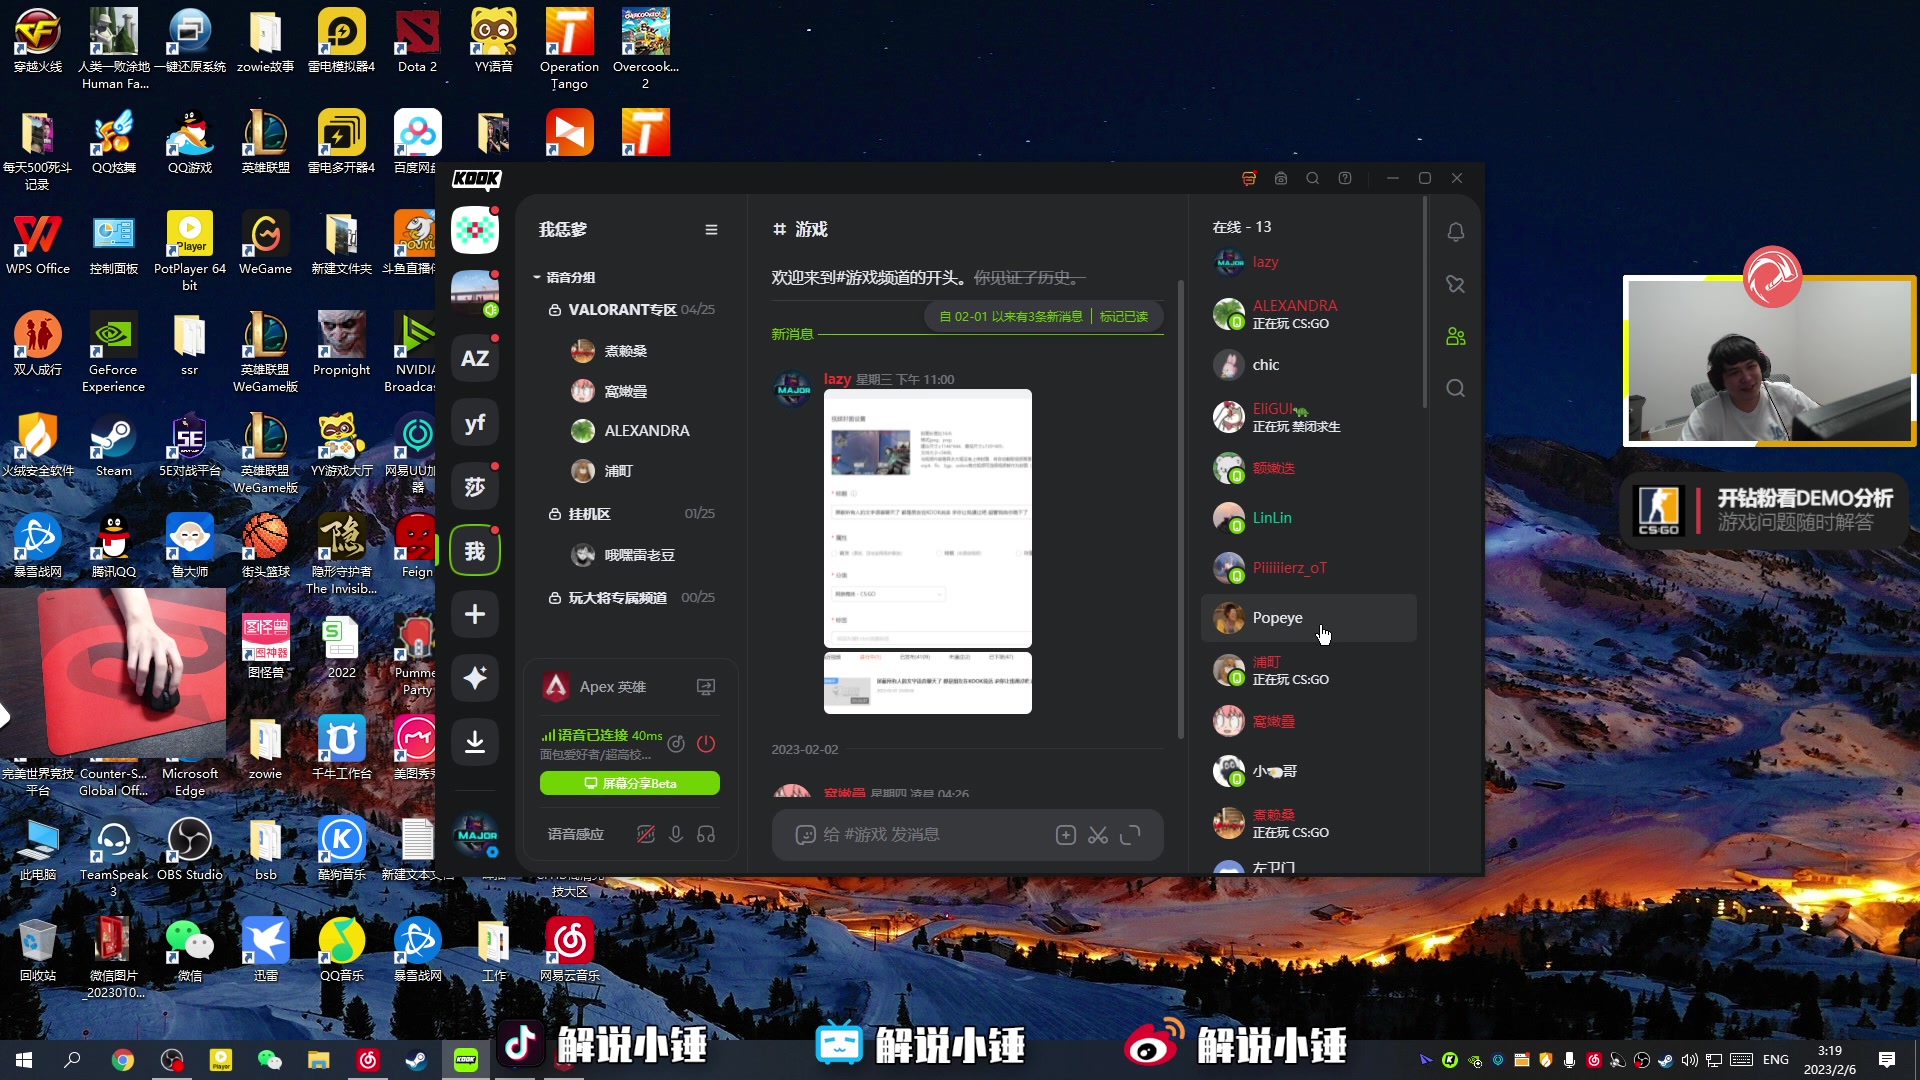Start screen sharing with 屏幕分享Beta button
Viewport: 1920px width, 1080px height.
630,783
